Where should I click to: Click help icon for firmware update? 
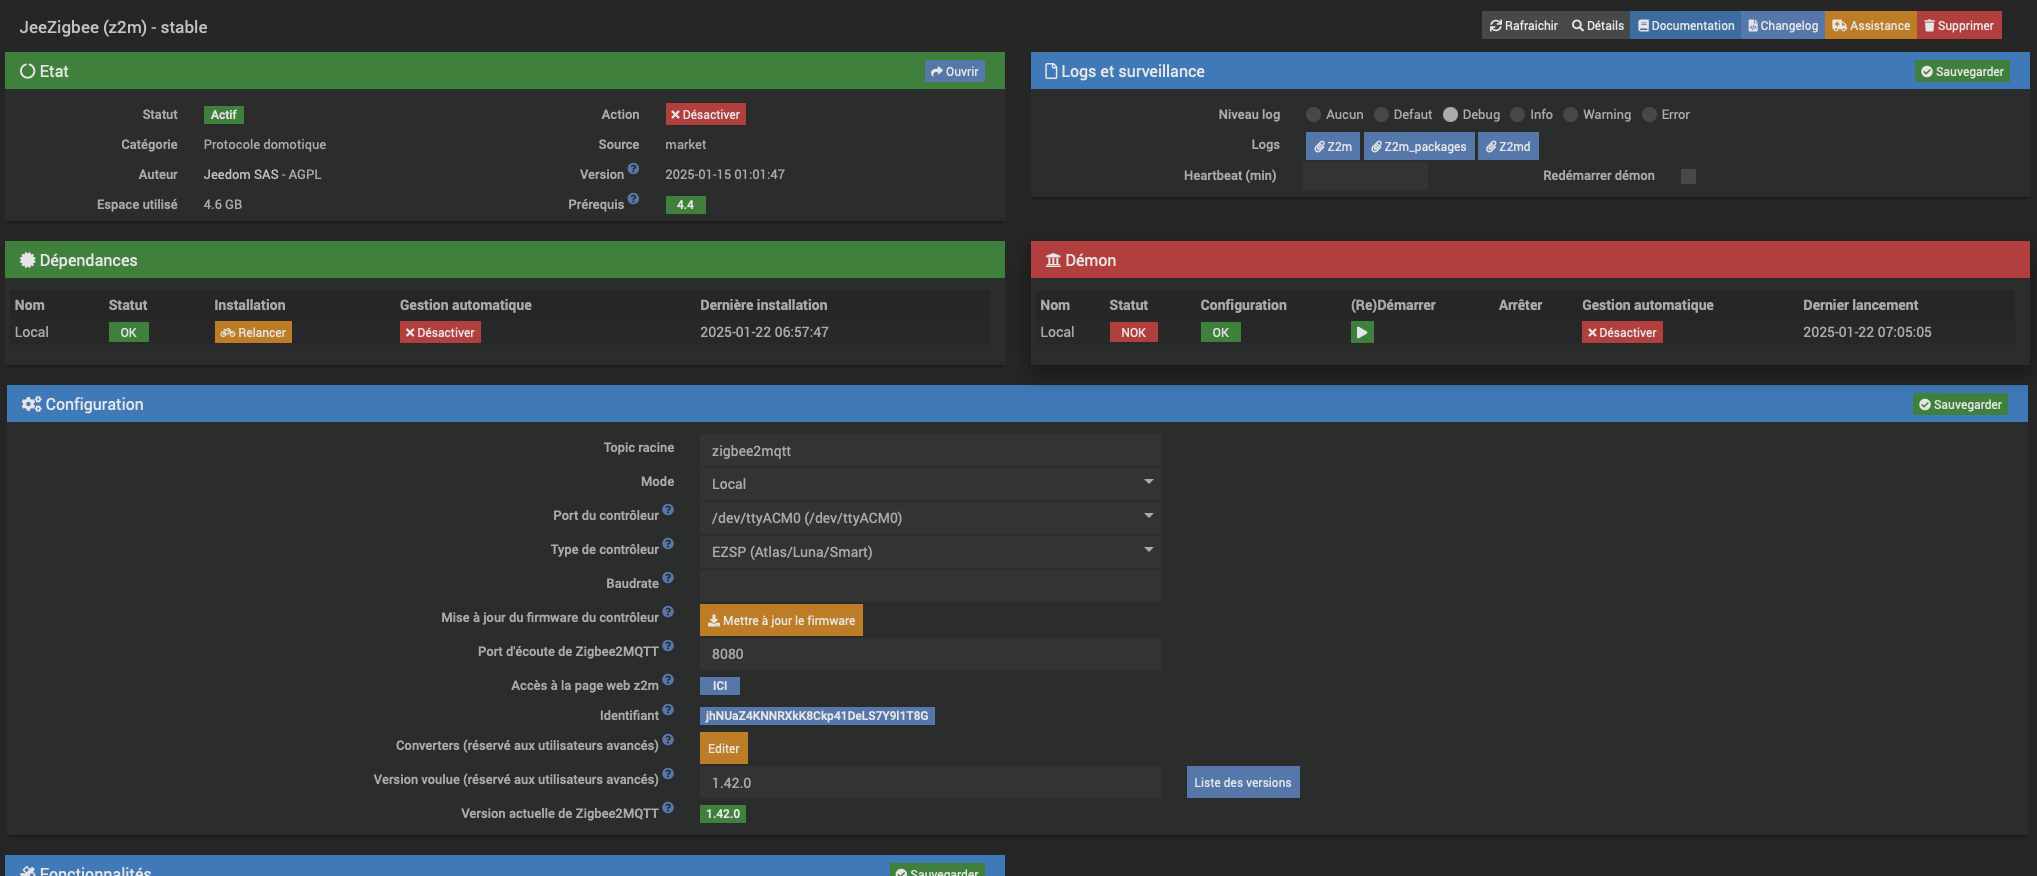point(668,612)
